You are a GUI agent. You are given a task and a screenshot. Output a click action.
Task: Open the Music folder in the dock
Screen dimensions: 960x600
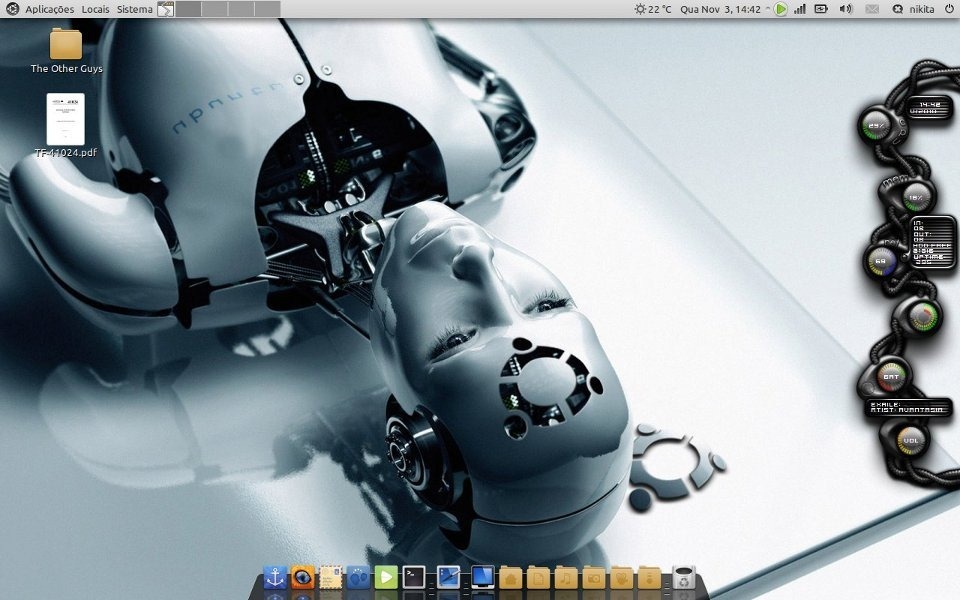(x=566, y=577)
